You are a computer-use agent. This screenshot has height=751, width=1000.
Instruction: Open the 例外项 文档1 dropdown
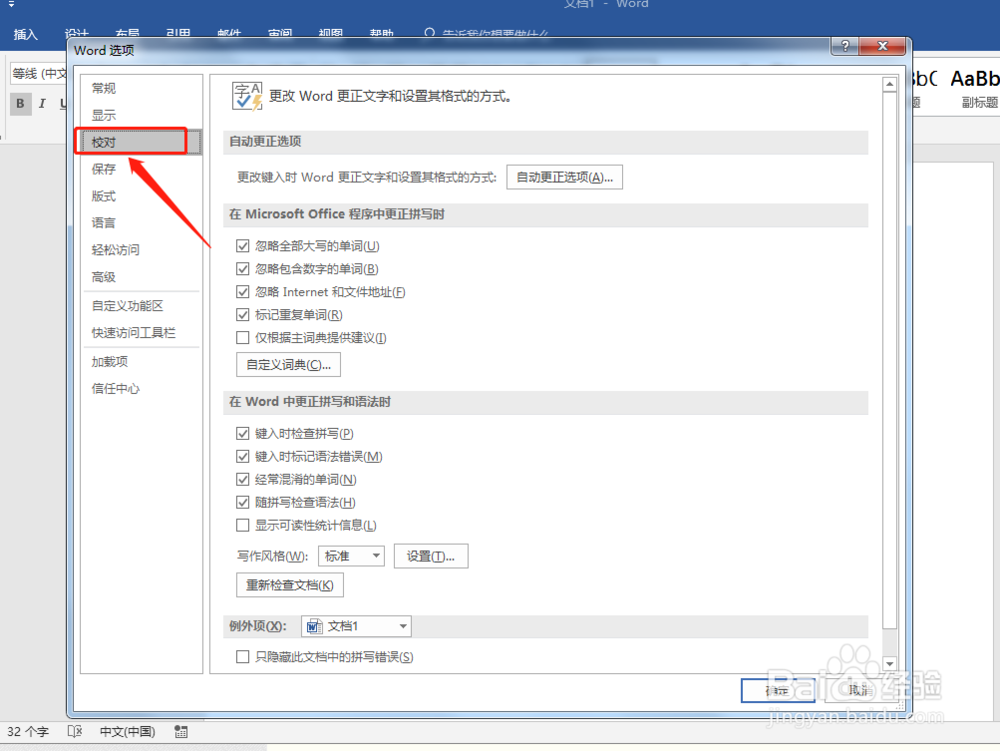click(356, 626)
